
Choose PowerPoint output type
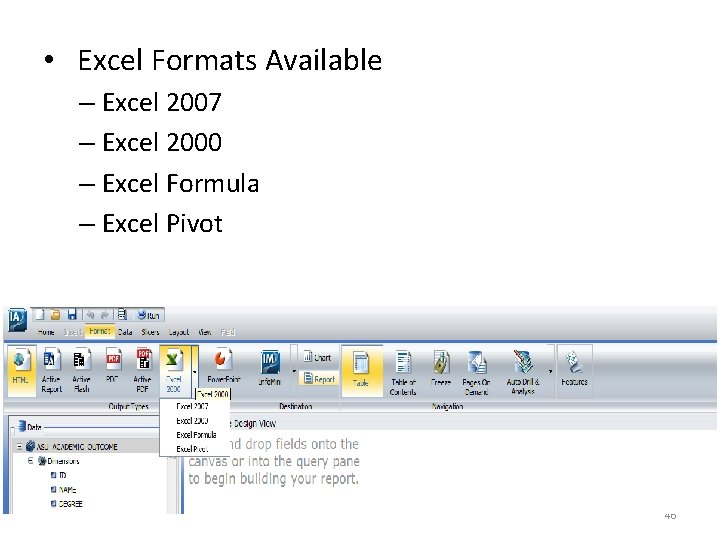coord(224,367)
